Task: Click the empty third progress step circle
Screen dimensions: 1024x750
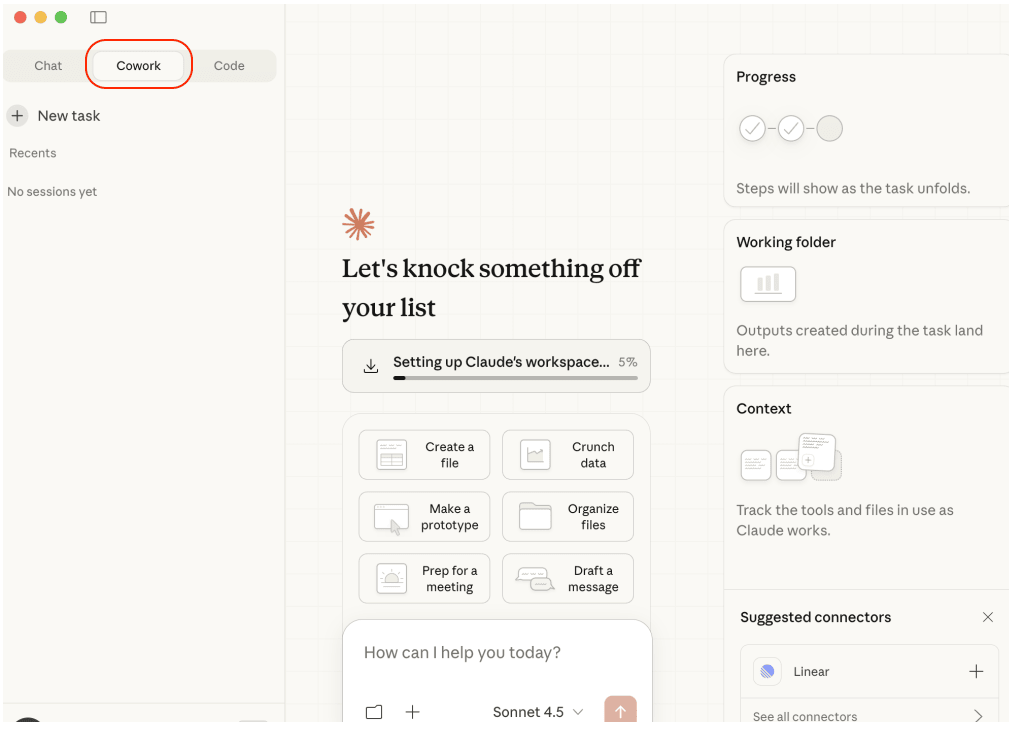Action: [829, 129]
